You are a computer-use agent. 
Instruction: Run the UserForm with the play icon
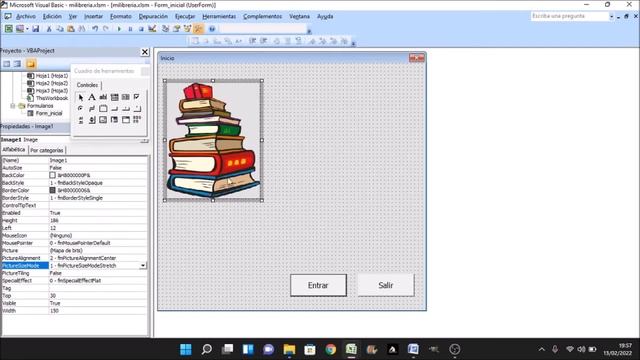coord(119,29)
